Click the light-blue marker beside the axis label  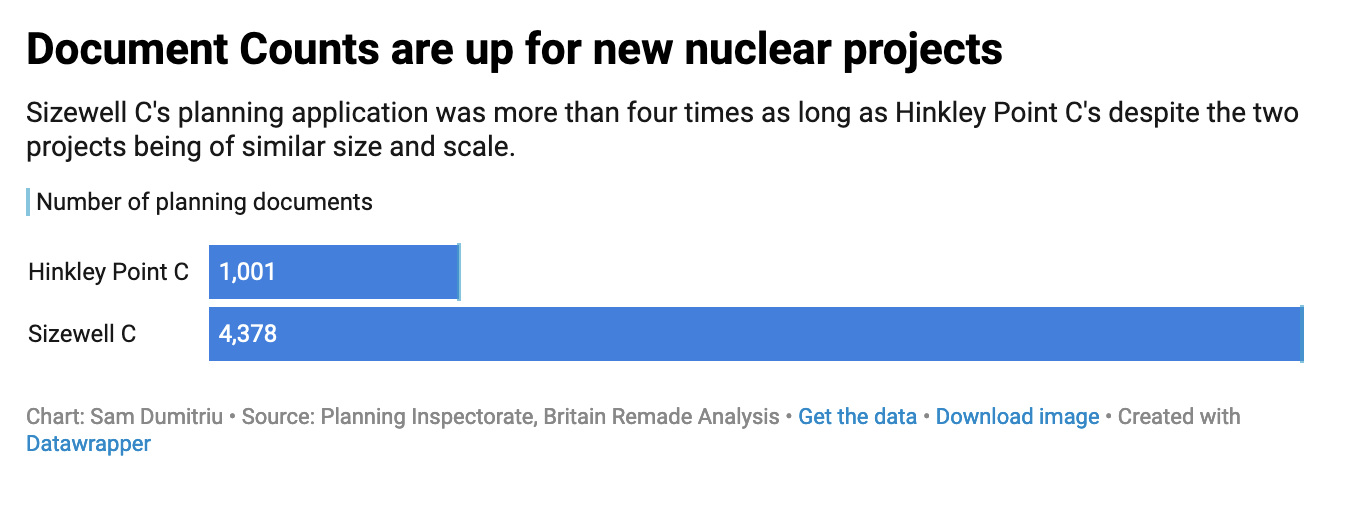click(28, 202)
